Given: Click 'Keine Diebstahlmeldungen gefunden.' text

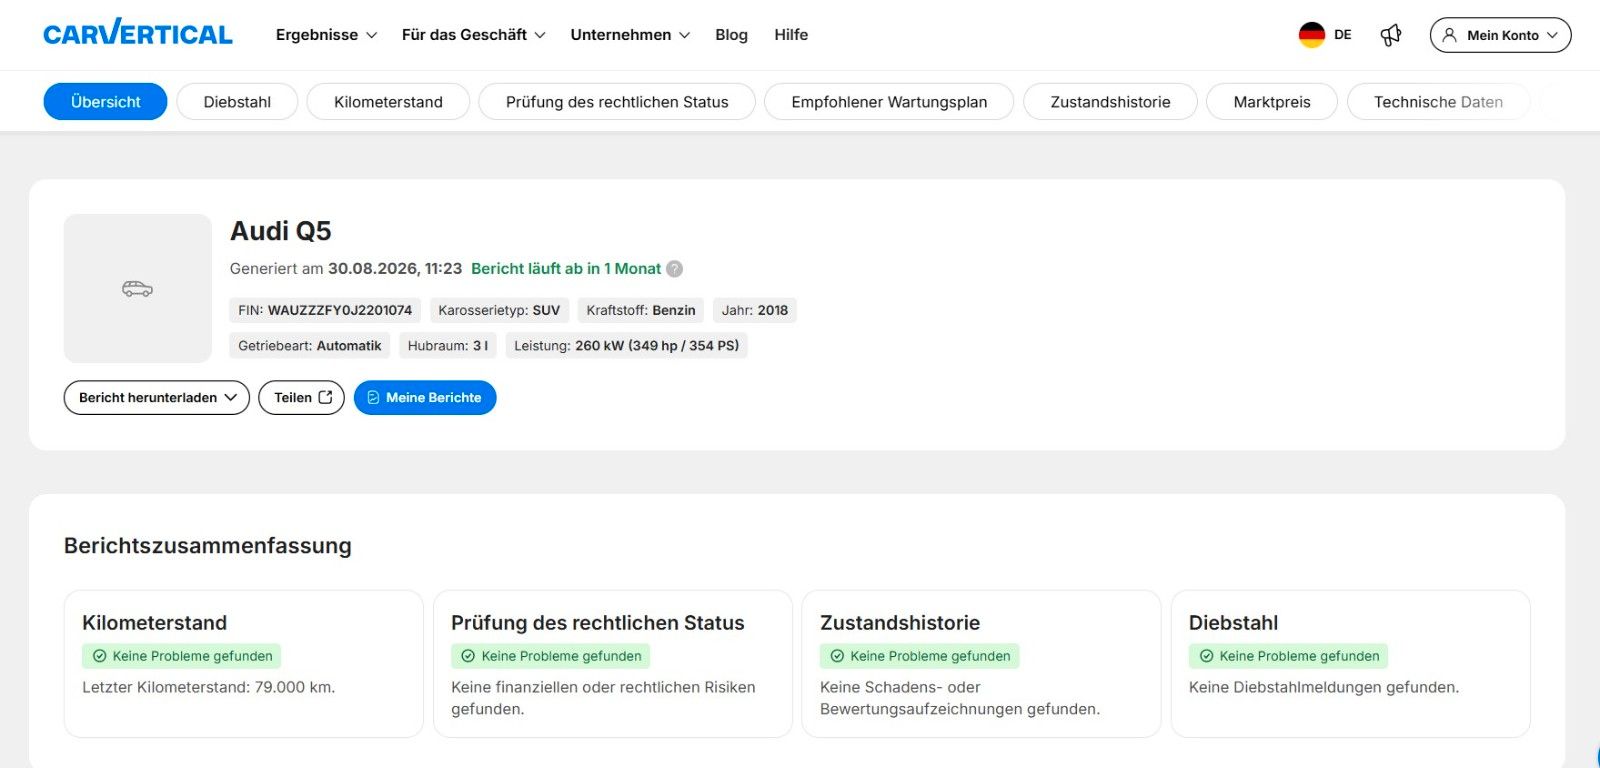Looking at the screenshot, I should pyautogui.click(x=1324, y=687).
